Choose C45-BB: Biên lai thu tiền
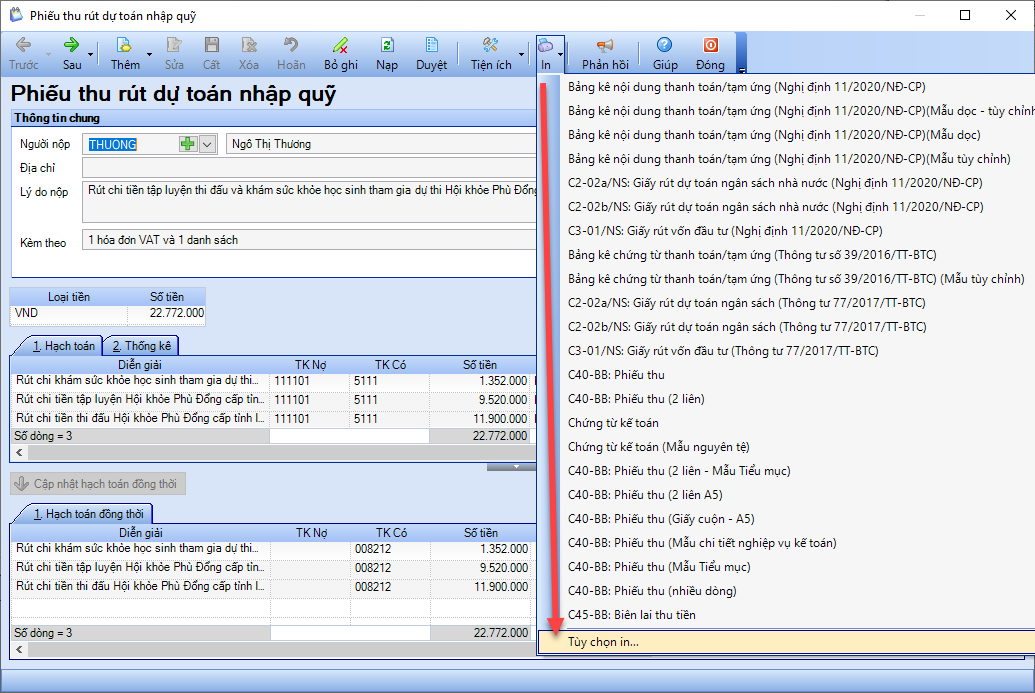Screen dimensions: 1035x693 [631, 615]
